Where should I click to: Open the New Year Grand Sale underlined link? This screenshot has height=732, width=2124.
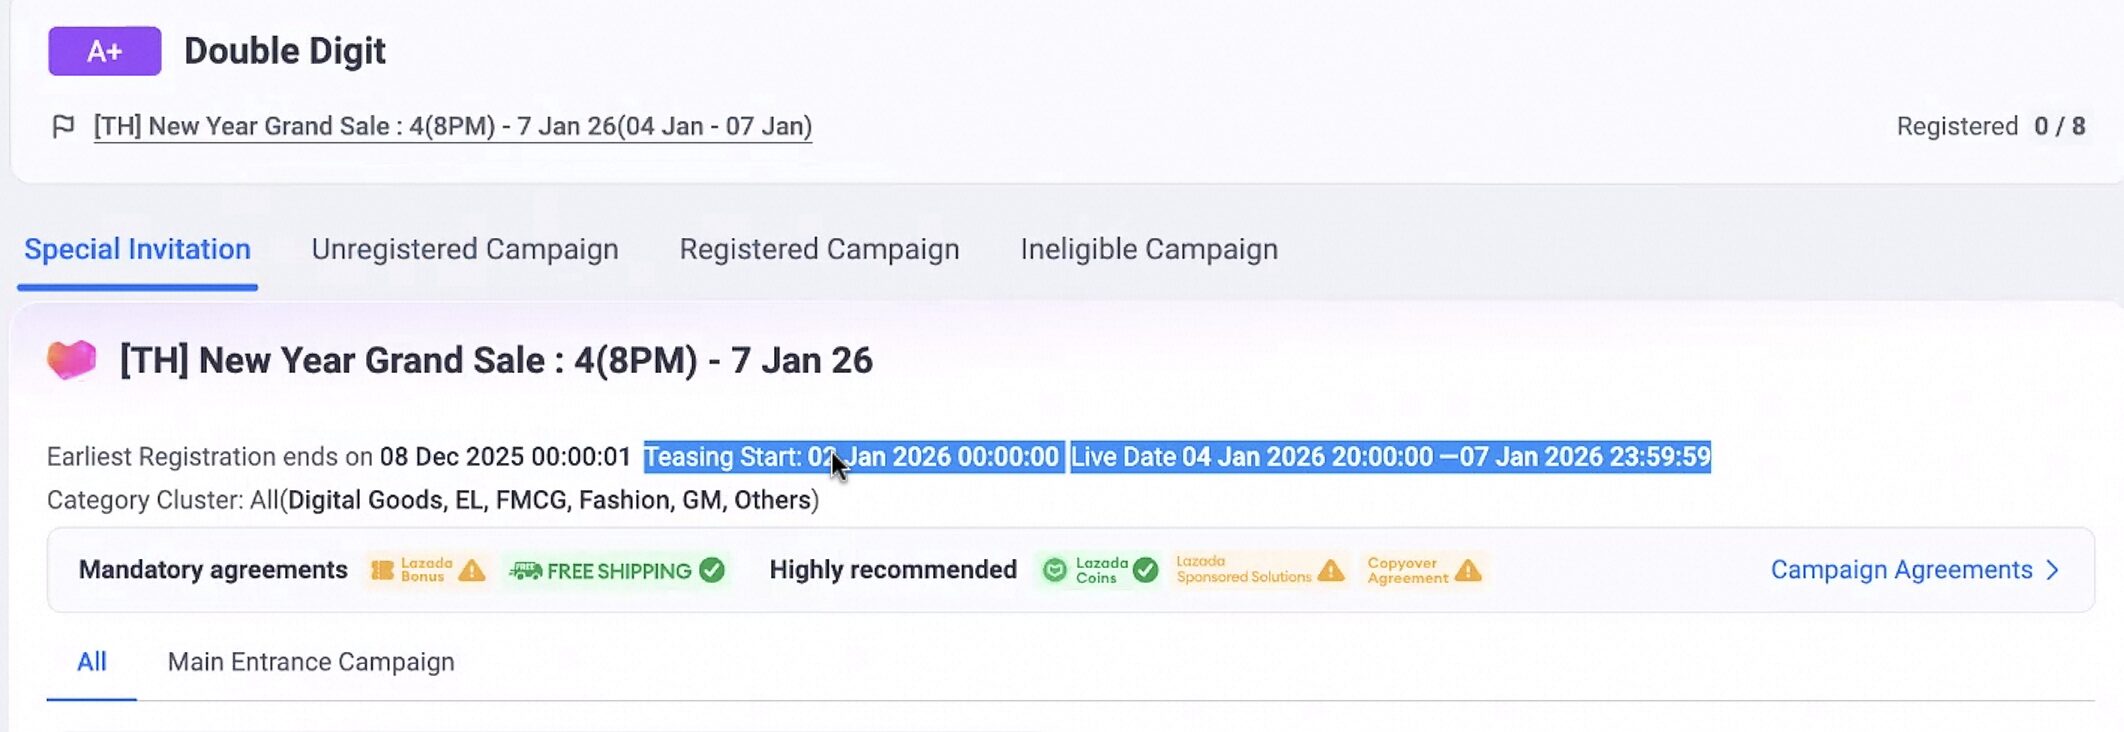click(452, 127)
